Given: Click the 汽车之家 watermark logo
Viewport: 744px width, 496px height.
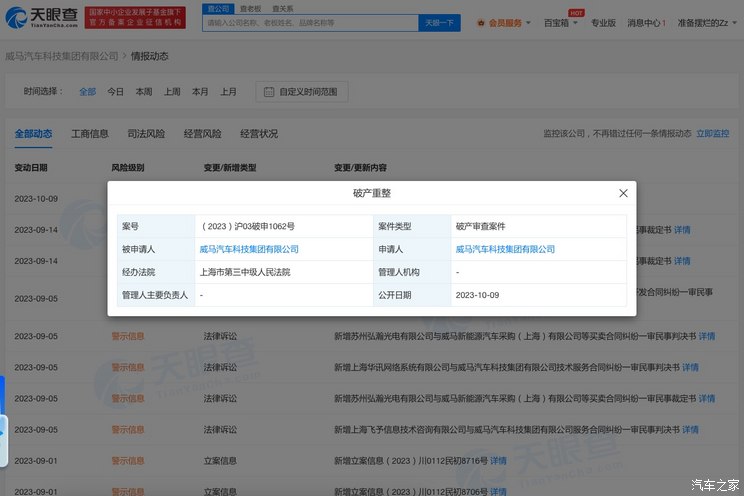Looking at the screenshot, I should [x=714, y=485].
